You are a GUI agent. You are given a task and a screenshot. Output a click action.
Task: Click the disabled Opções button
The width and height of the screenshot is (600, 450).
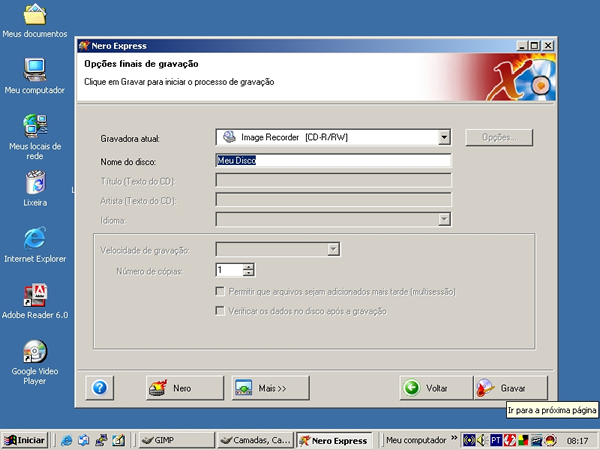click(x=499, y=137)
